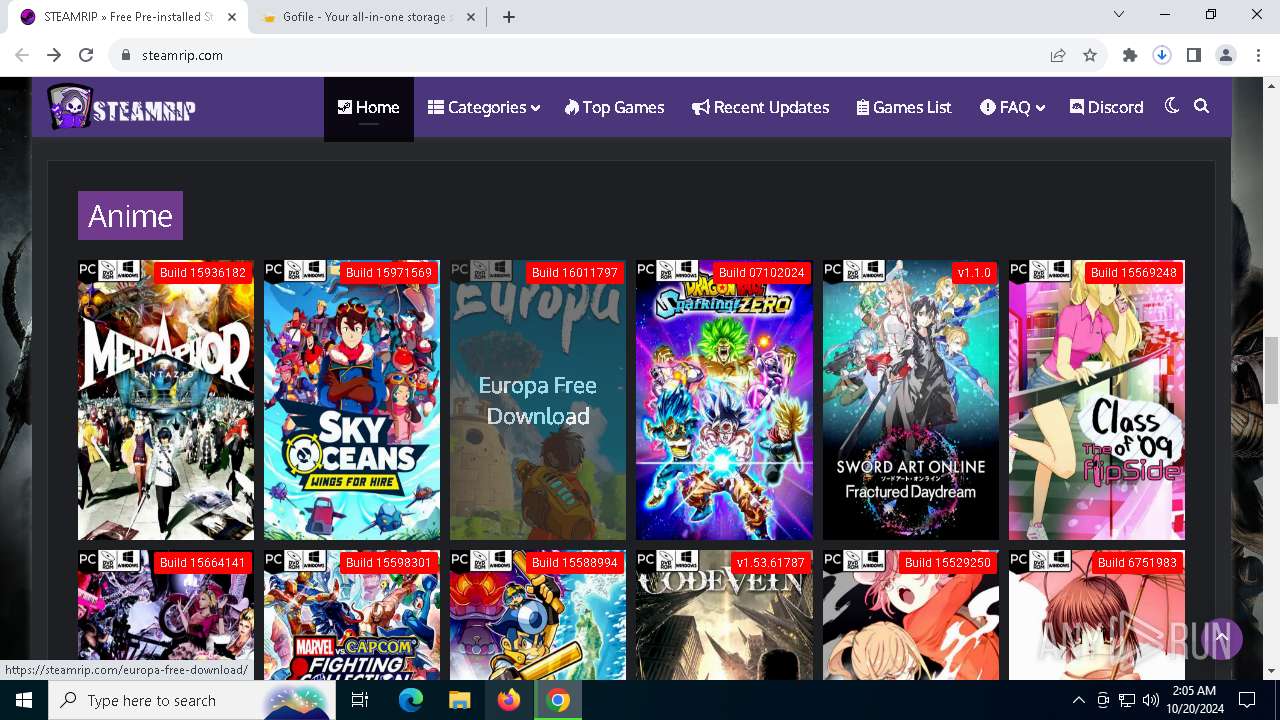Image resolution: width=1280 pixels, height=720 pixels.
Task: Open Task View on taskbar
Action: pos(360,700)
